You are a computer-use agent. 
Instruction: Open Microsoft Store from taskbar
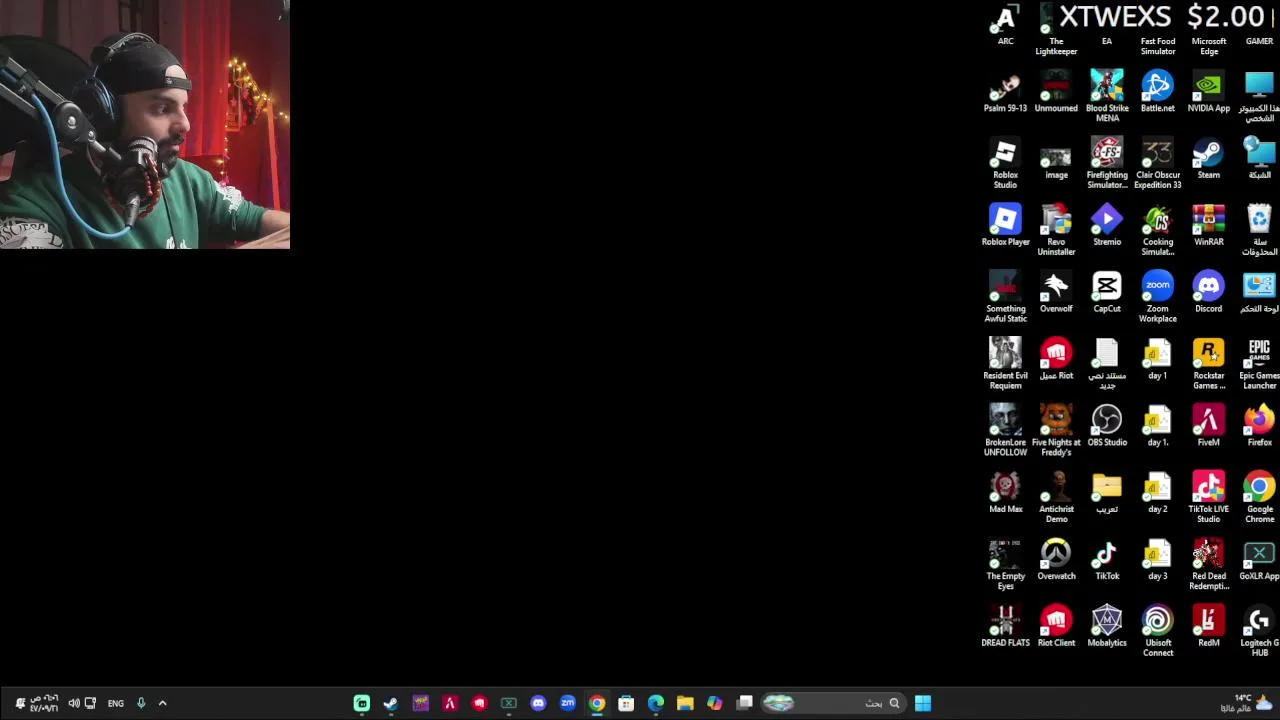626,703
